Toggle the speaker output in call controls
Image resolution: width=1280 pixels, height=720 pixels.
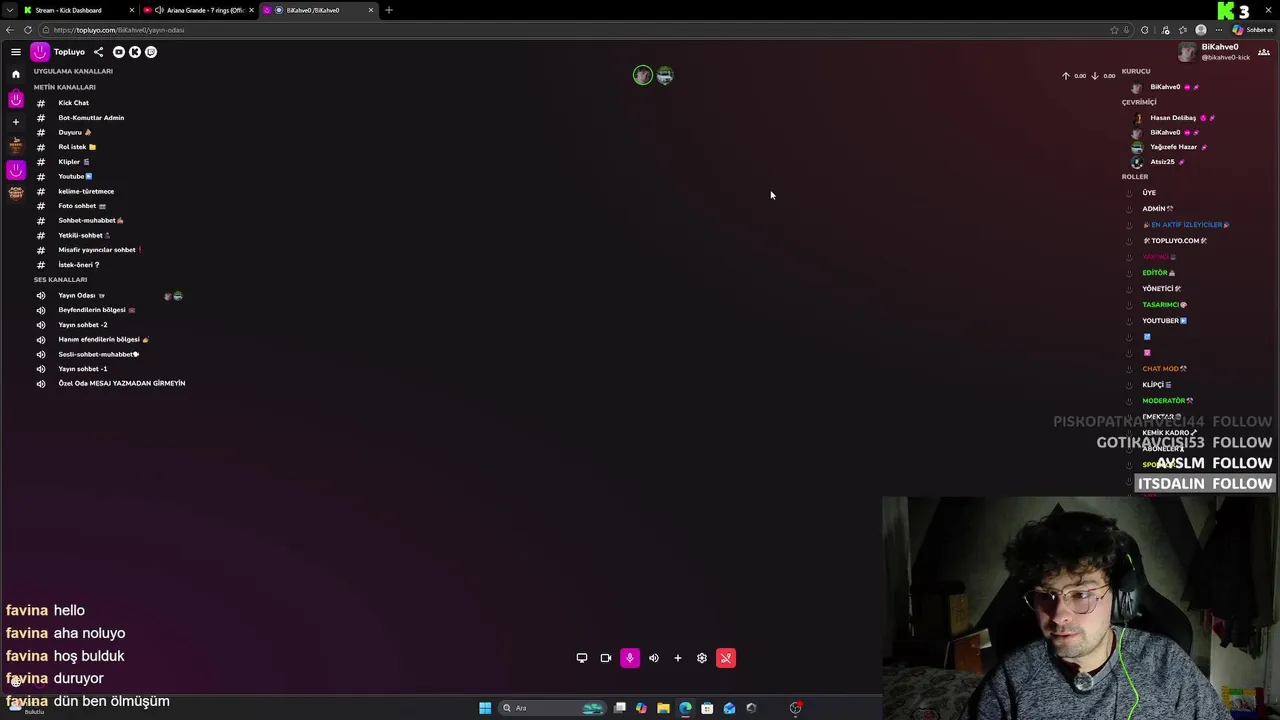tap(654, 658)
